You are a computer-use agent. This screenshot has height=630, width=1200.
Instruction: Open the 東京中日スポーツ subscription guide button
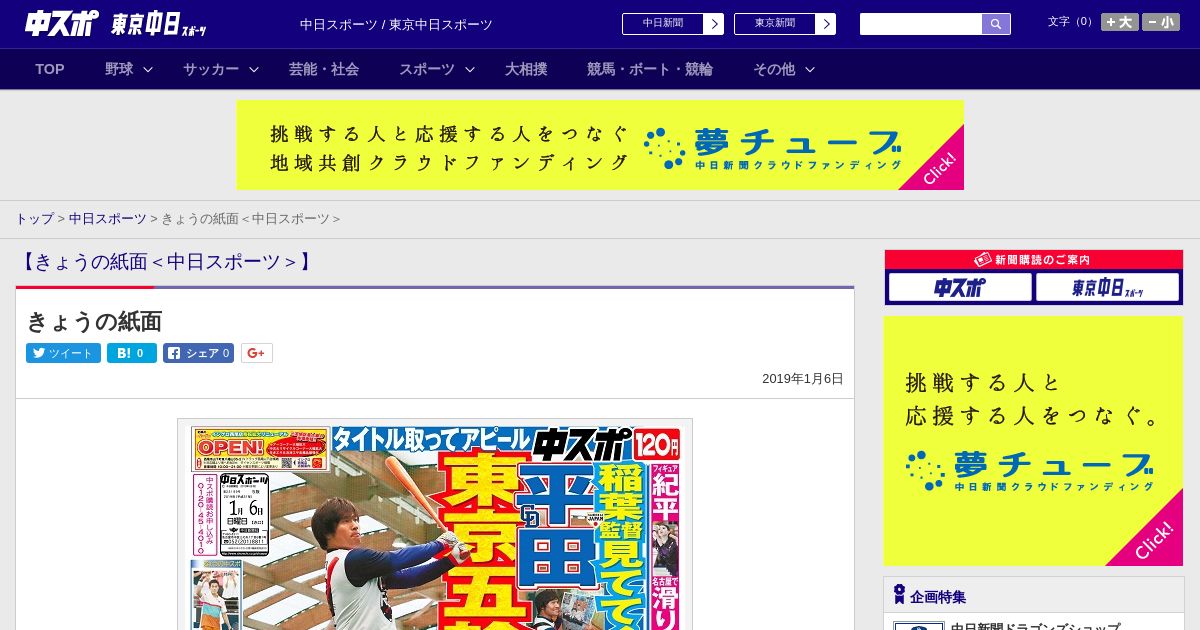(x=1107, y=288)
